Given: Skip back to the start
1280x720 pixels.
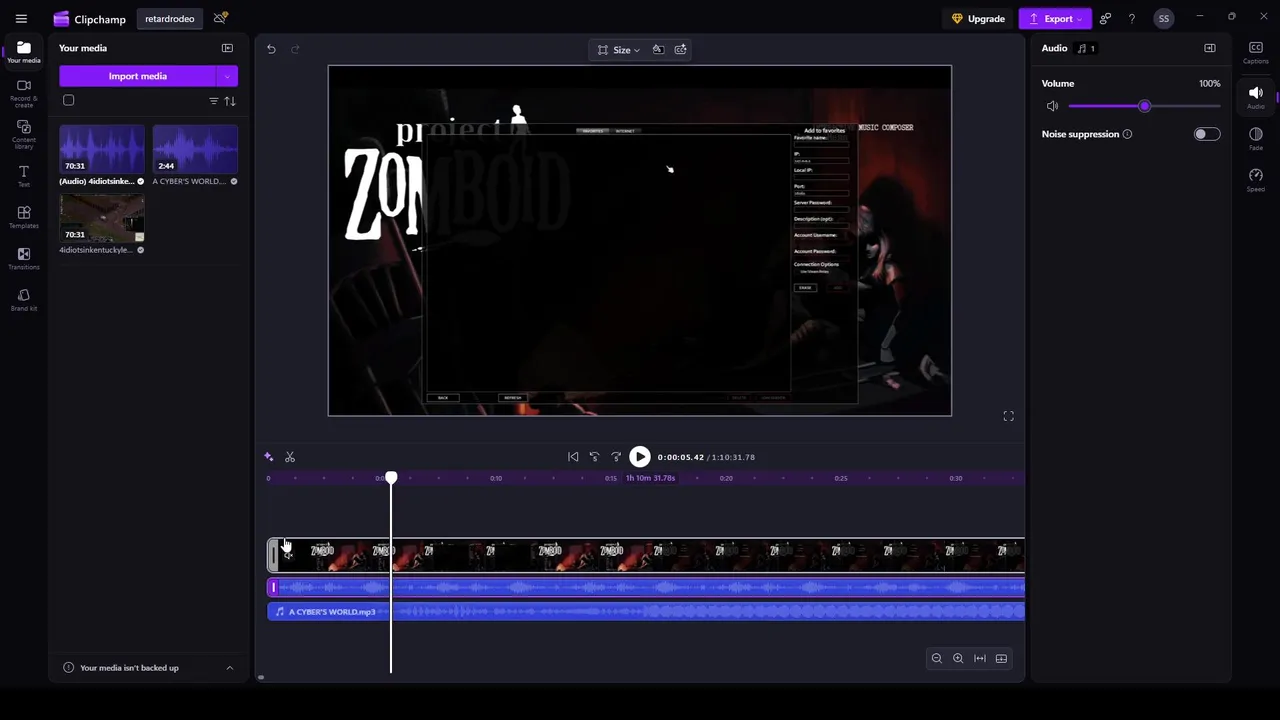Looking at the screenshot, I should pos(573,457).
